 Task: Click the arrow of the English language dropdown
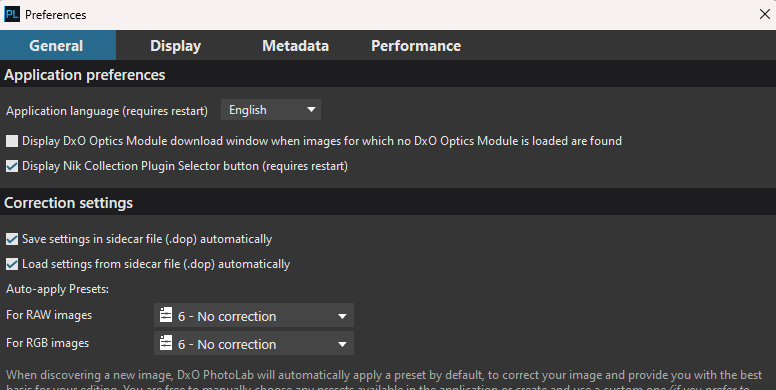311,109
